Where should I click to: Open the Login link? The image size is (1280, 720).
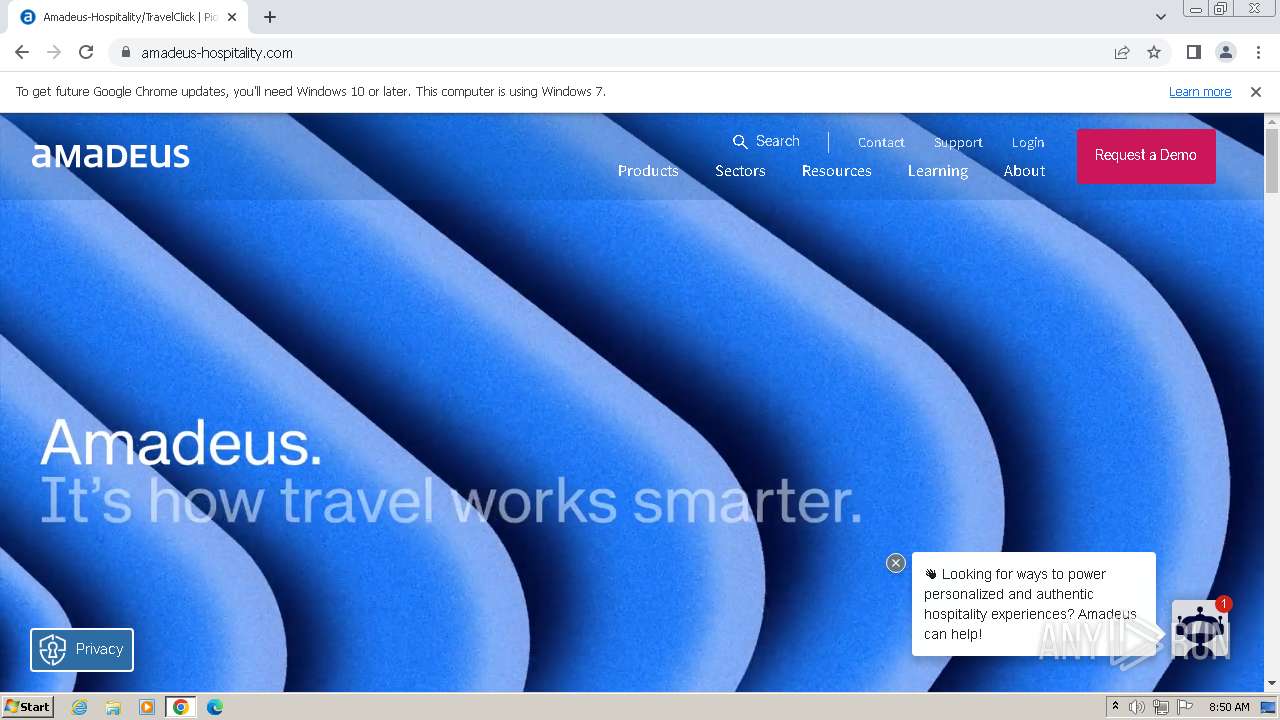(x=1027, y=142)
